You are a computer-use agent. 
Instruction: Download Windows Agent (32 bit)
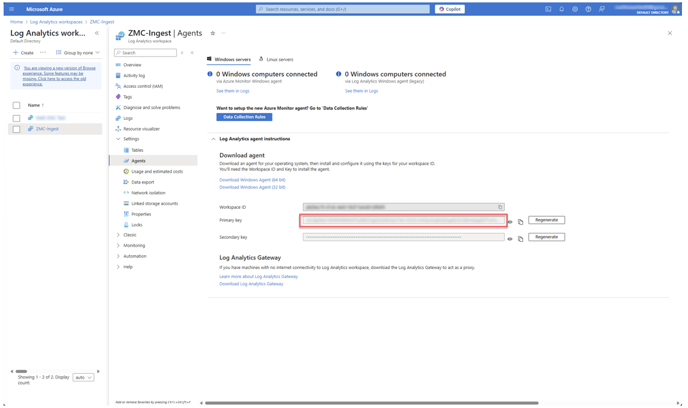point(252,187)
